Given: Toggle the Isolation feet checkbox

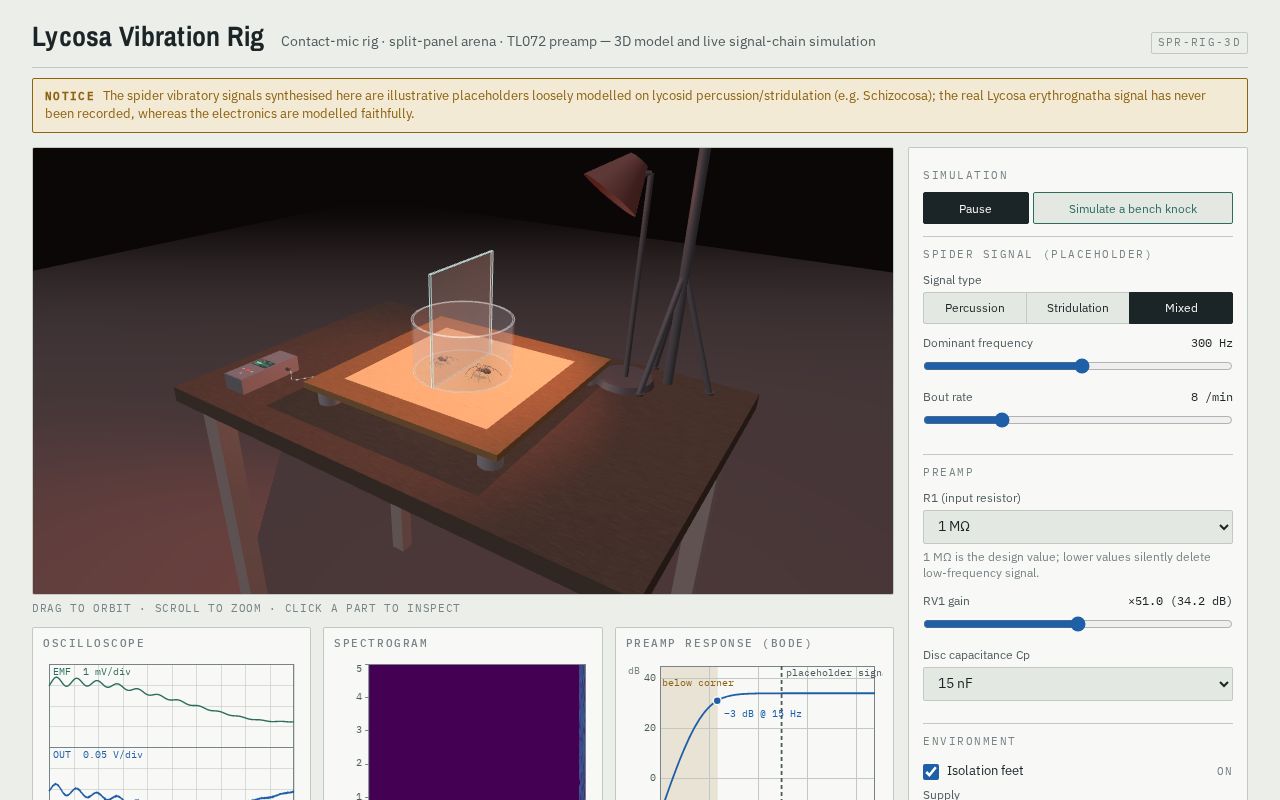Looking at the screenshot, I should coord(931,771).
